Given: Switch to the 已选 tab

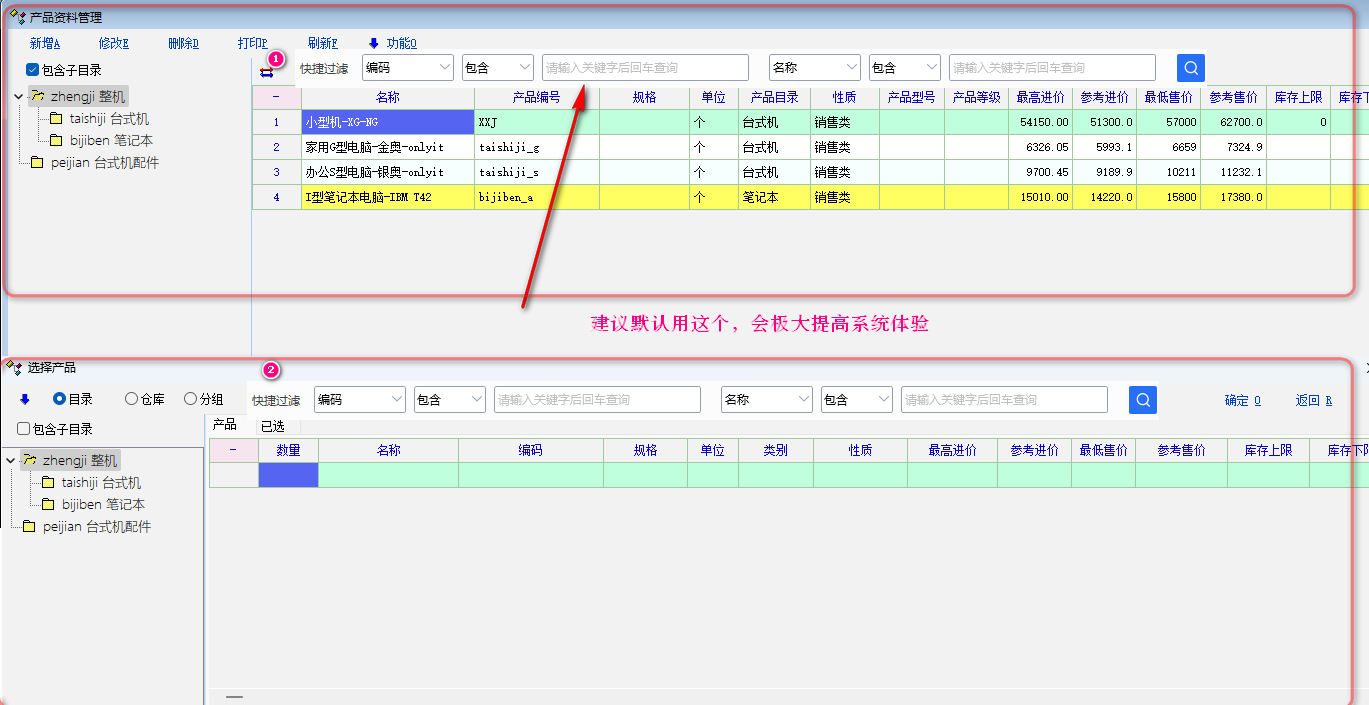Looking at the screenshot, I should pyautogui.click(x=272, y=425).
